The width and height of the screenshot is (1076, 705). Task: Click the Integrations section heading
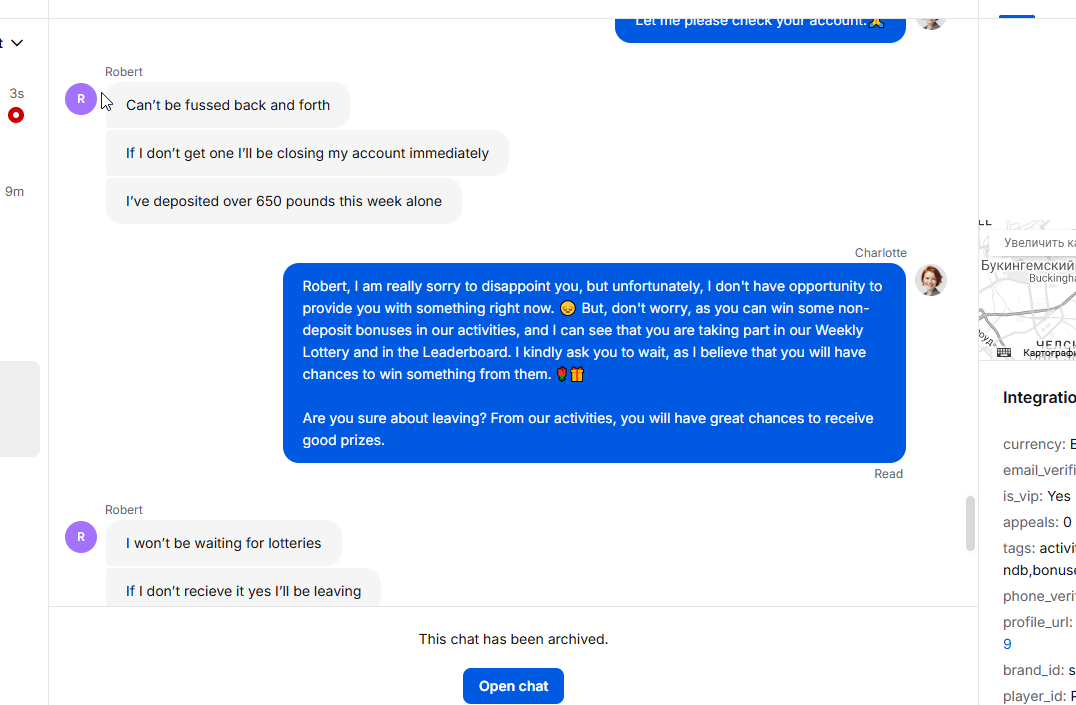click(1039, 398)
